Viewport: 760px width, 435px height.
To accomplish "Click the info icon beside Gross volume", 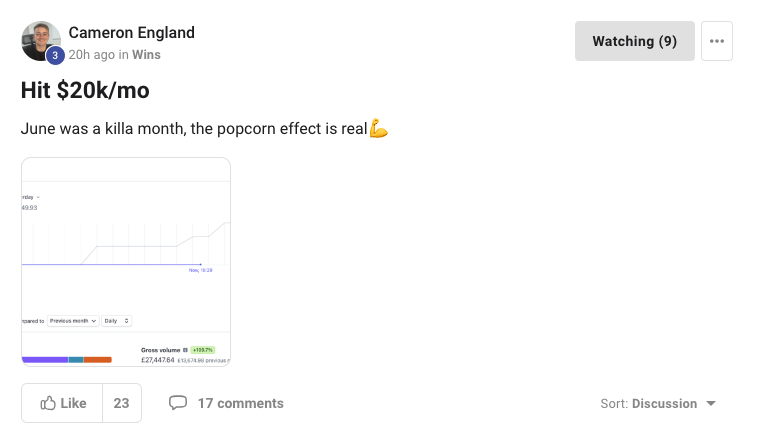I will pos(184,350).
